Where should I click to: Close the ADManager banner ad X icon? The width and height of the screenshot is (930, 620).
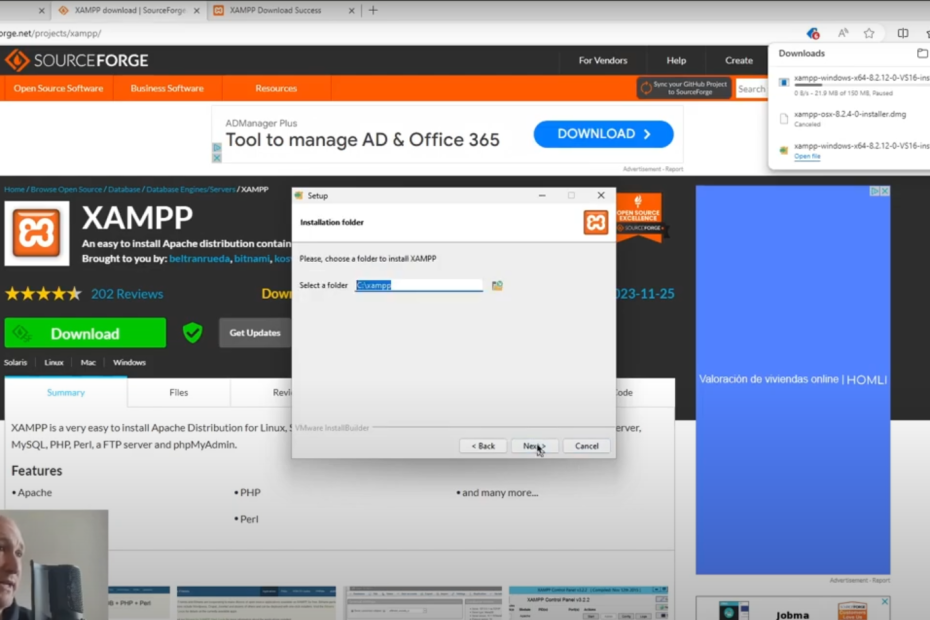point(216,158)
